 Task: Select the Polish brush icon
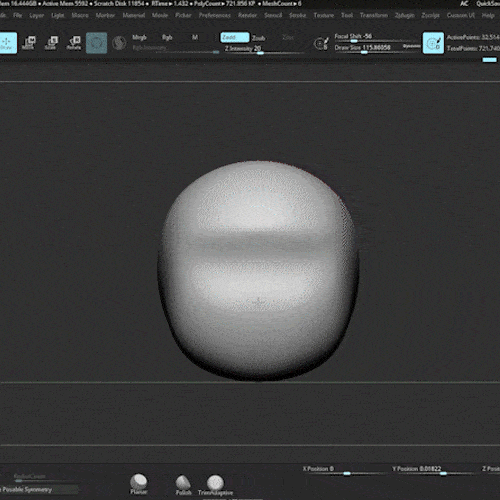tap(183, 485)
